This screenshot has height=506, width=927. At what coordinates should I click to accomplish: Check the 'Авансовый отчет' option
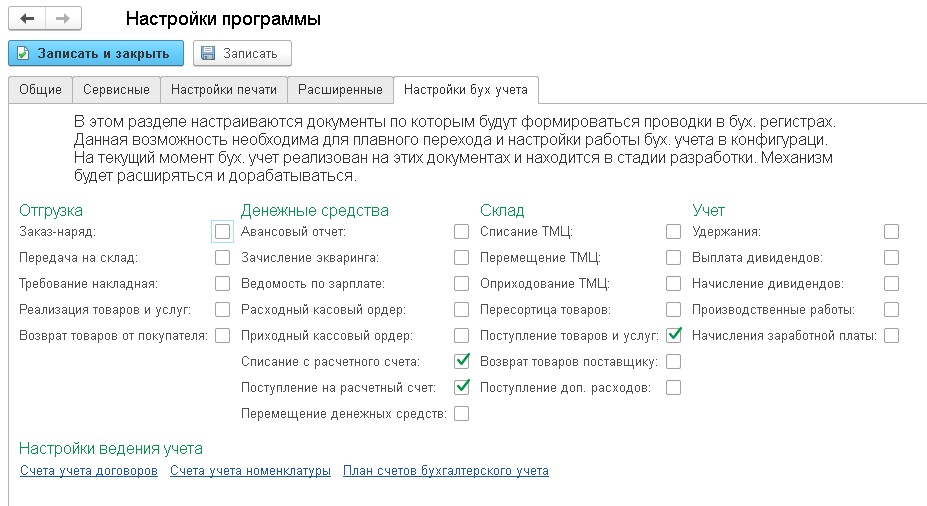point(461,232)
